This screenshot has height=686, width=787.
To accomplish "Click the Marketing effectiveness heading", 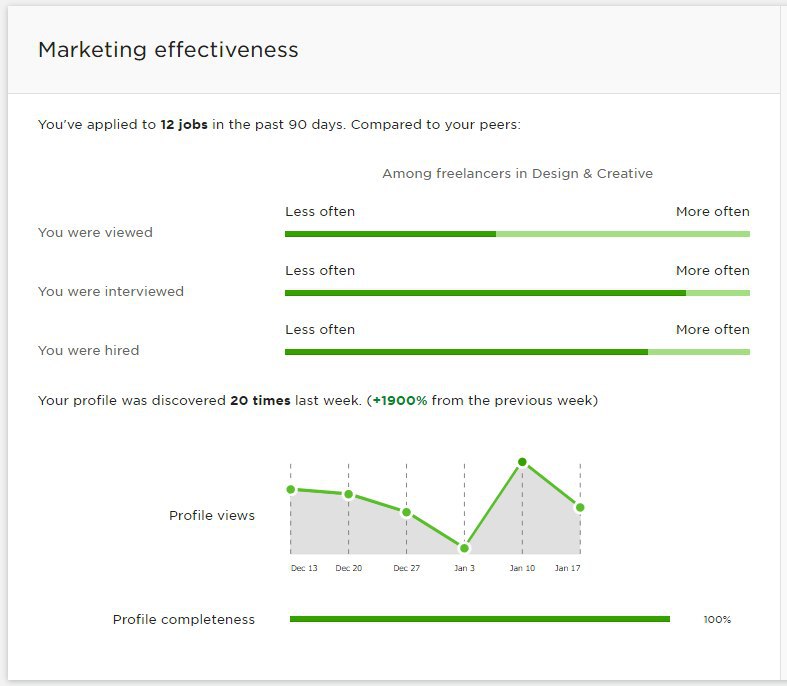I will click(168, 50).
